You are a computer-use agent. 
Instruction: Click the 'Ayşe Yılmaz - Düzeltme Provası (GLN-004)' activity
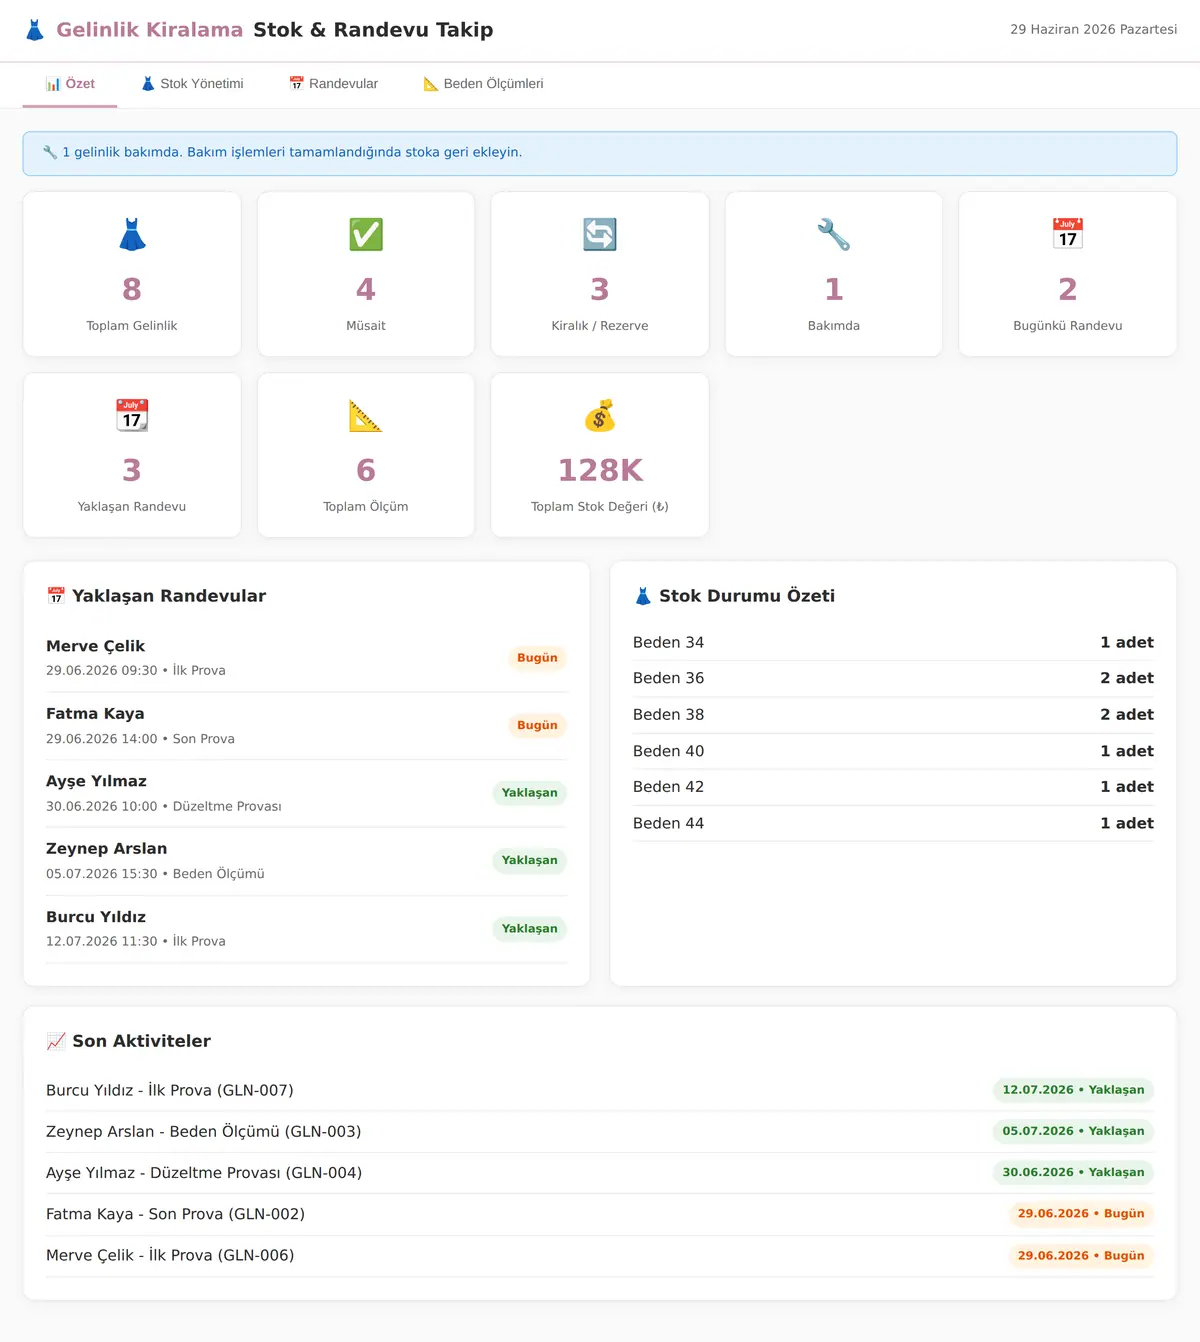tap(204, 1172)
